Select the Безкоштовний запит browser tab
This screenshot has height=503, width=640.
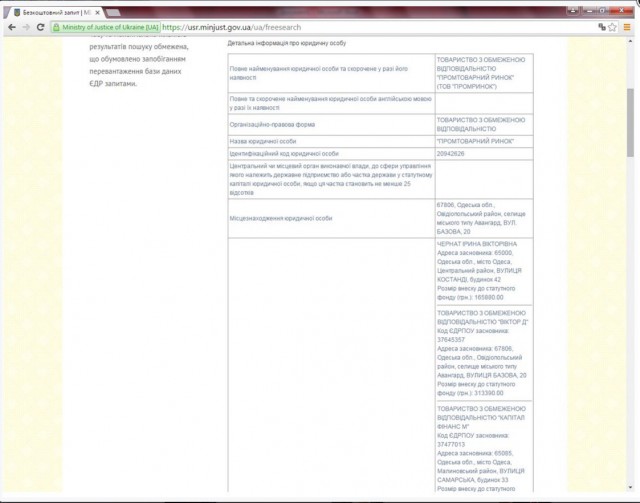pos(55,13)
